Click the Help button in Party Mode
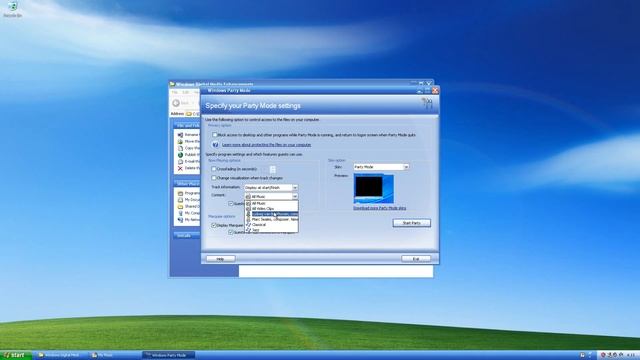 [220, 259]
